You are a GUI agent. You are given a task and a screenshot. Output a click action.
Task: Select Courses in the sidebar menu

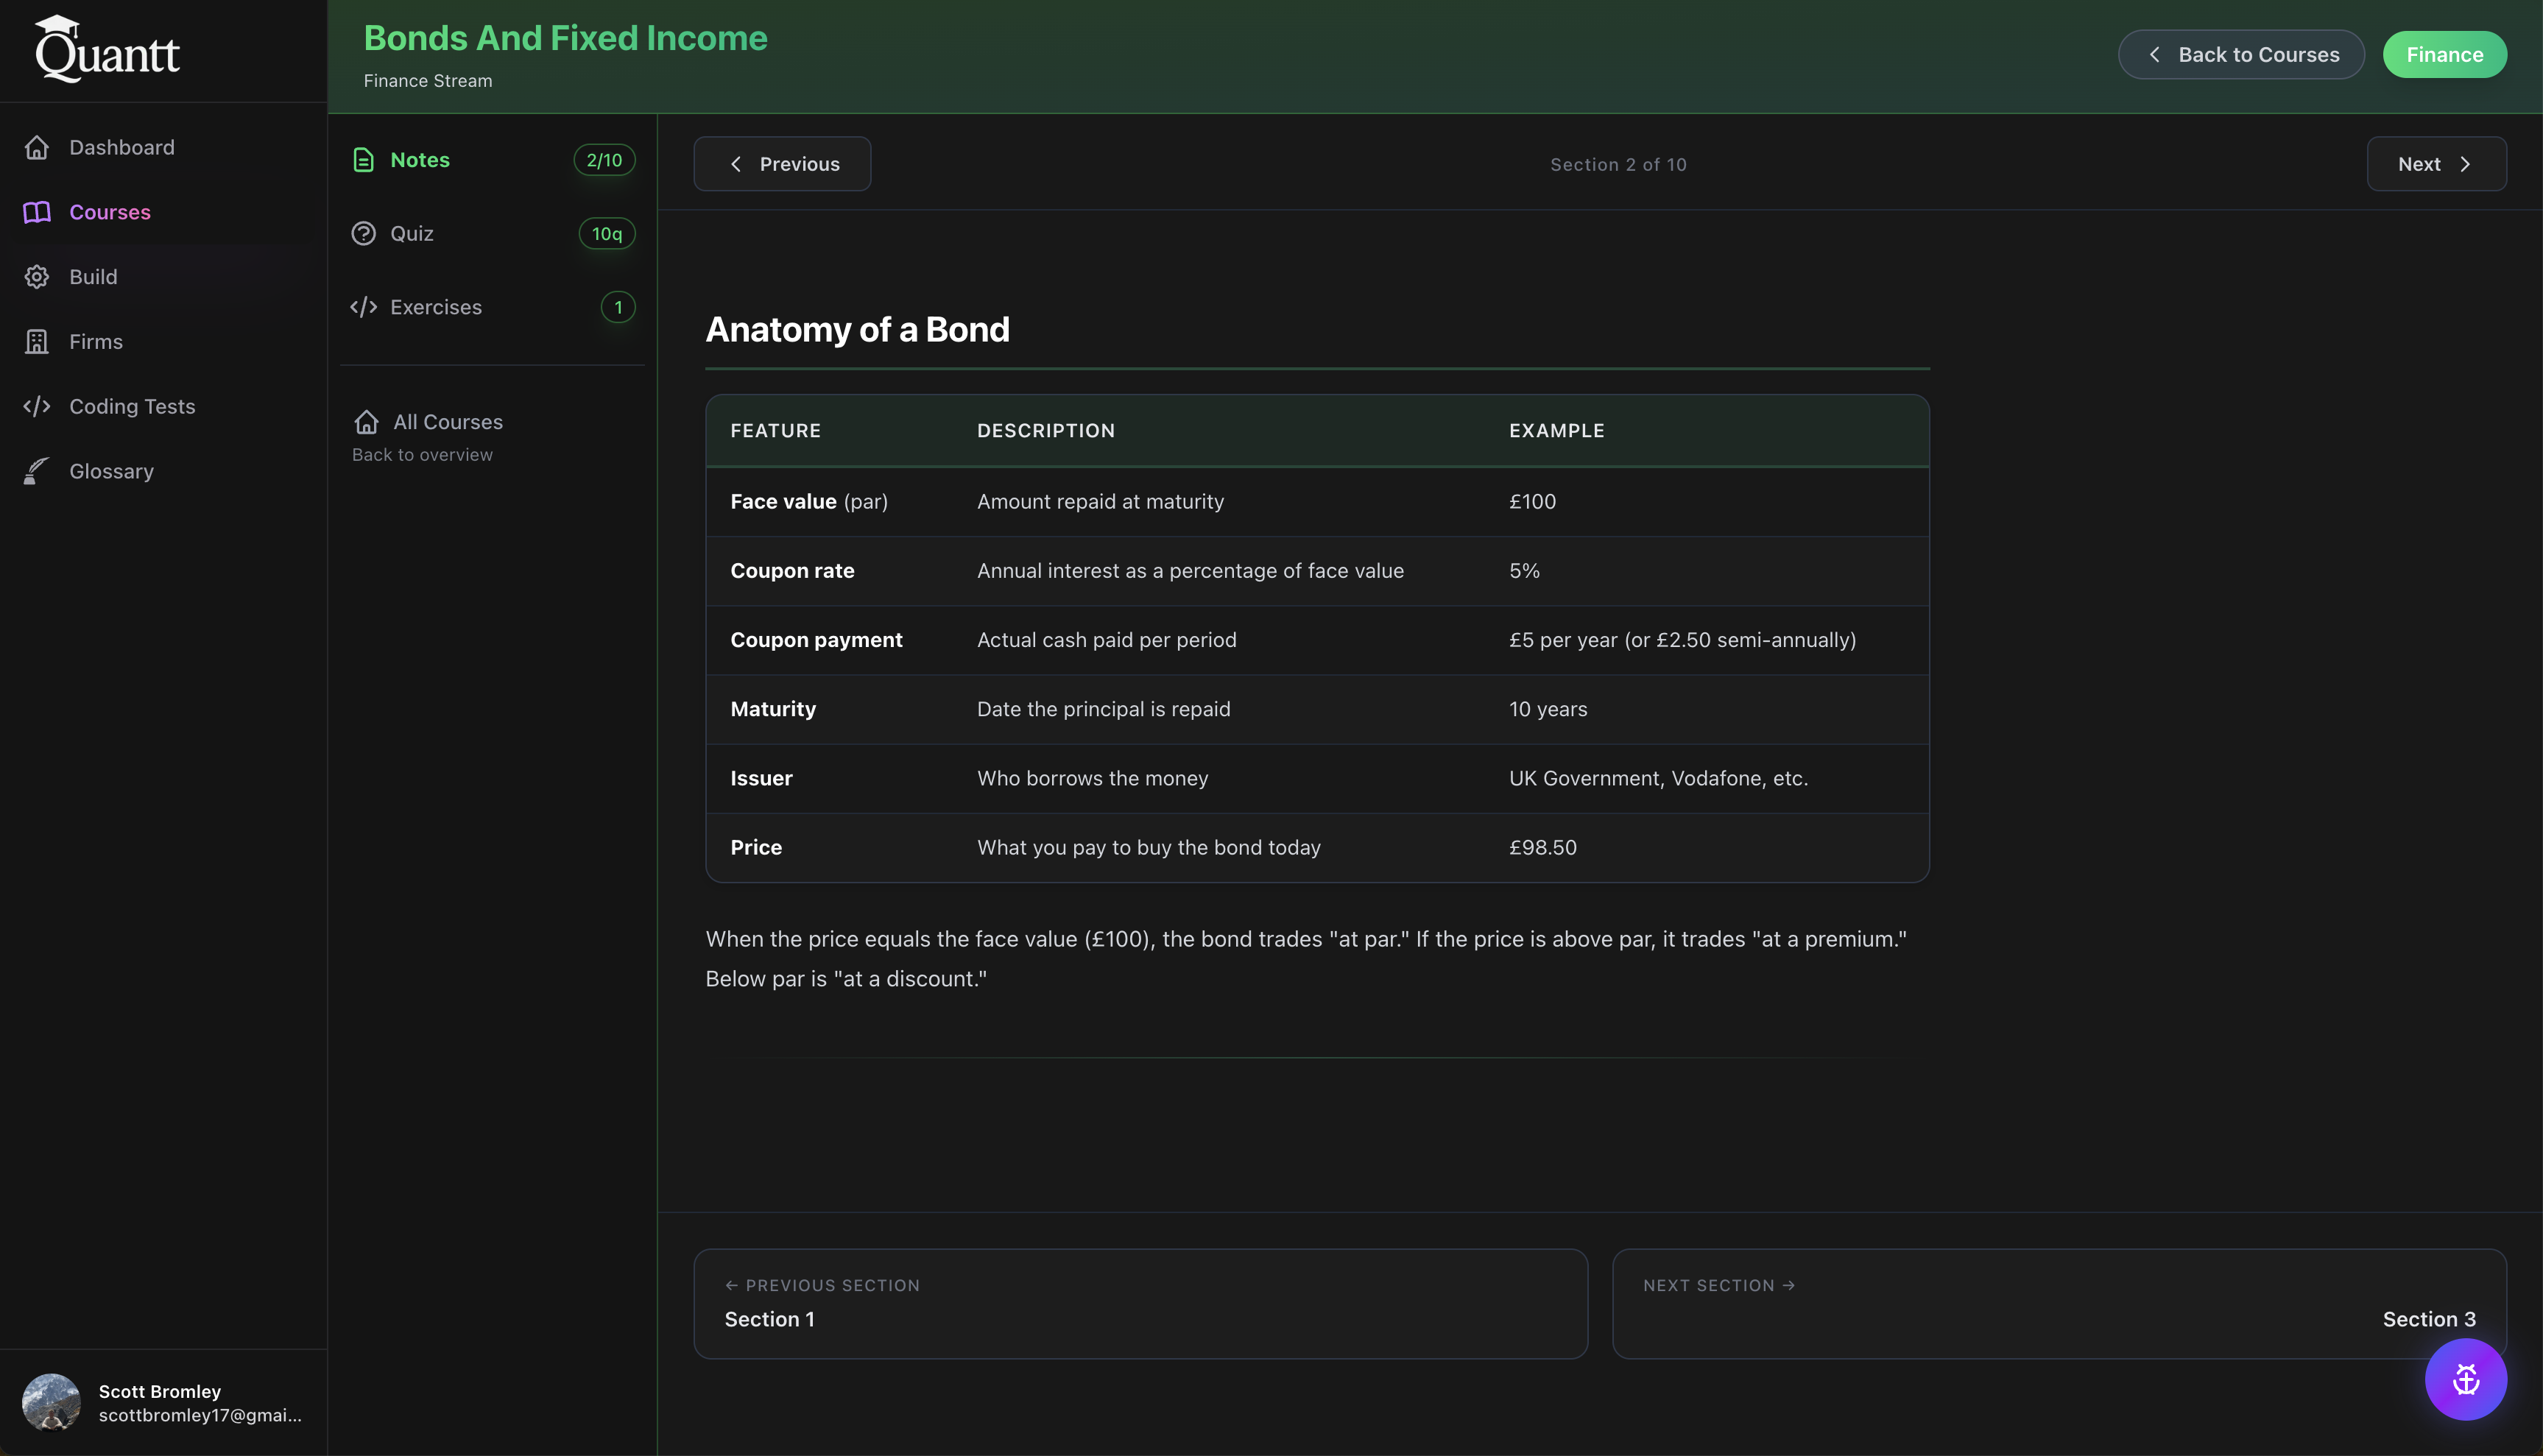[x=110, y=211]
